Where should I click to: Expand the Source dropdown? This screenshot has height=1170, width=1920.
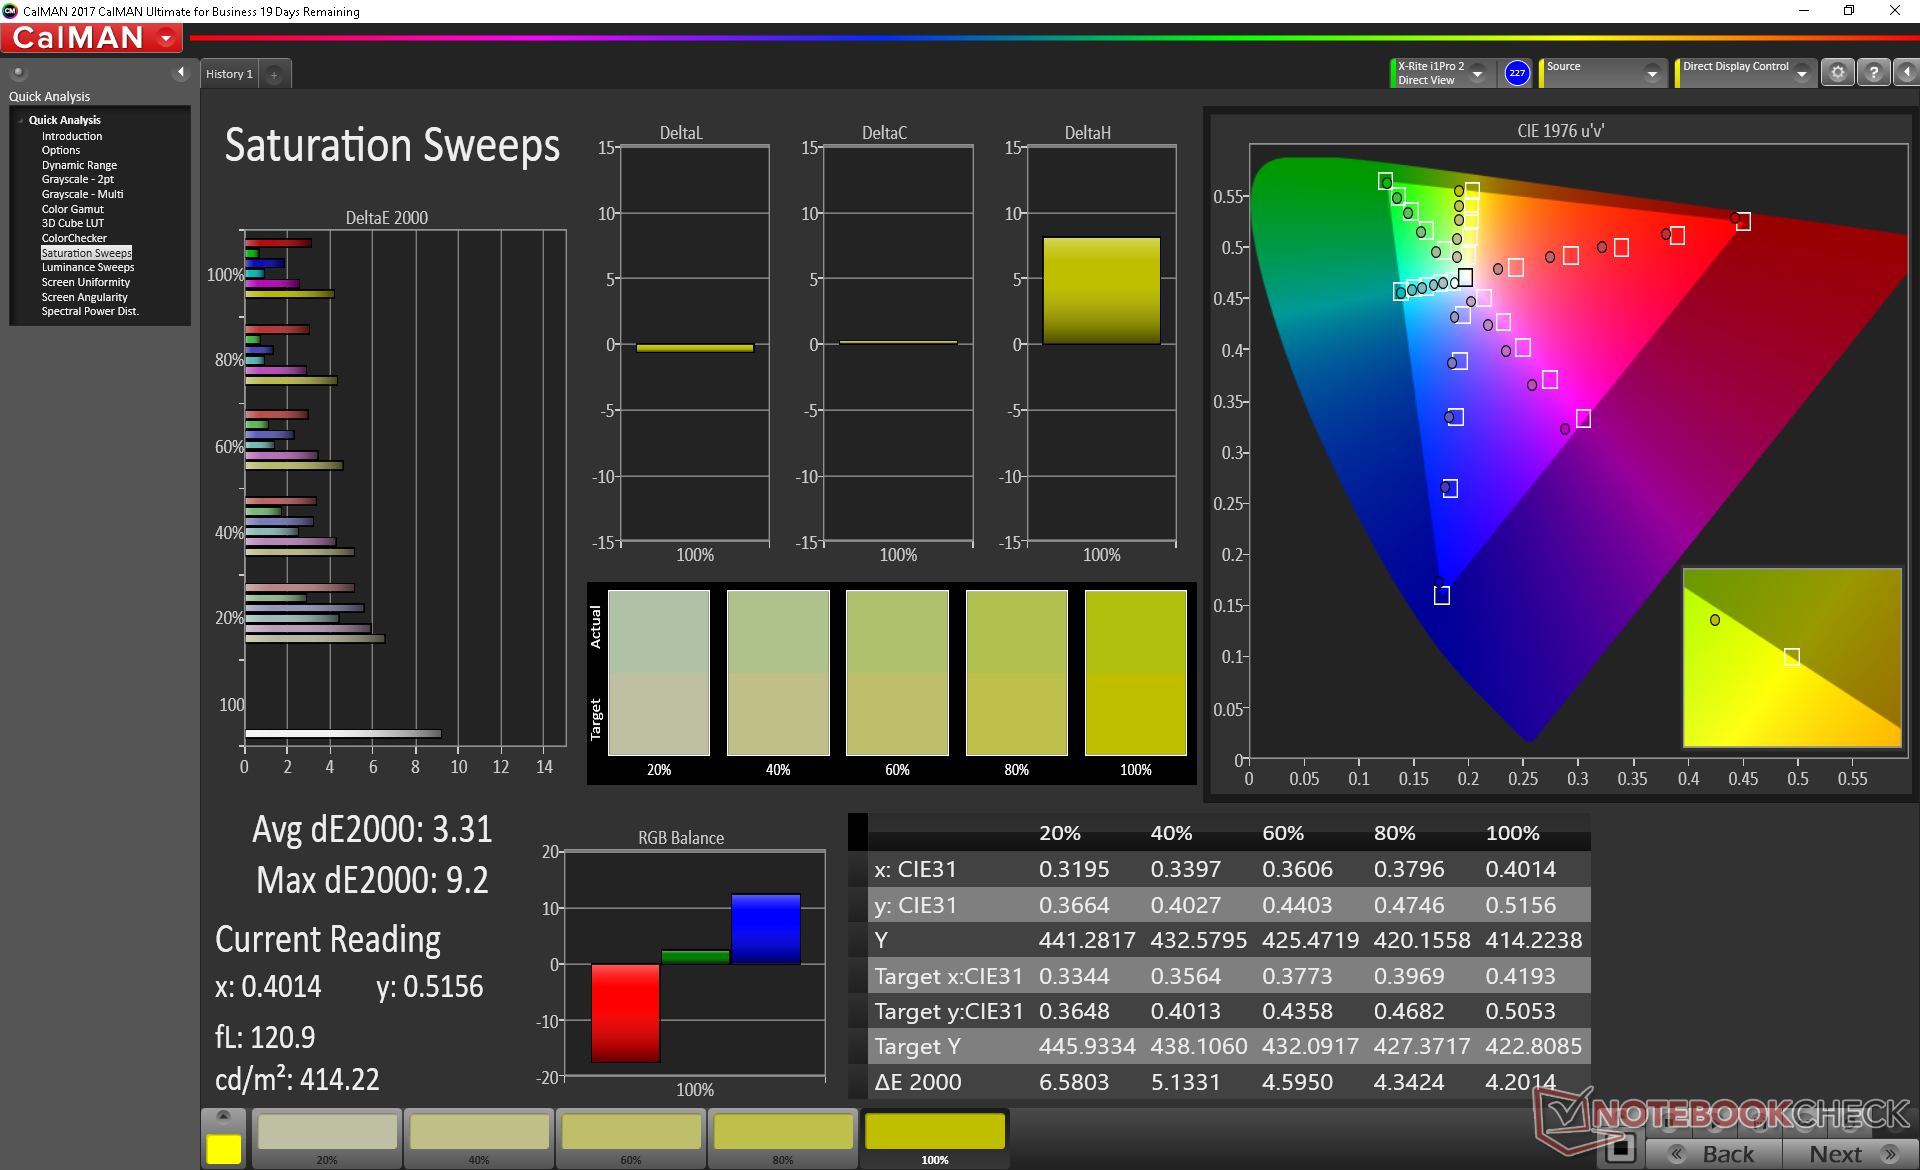coord(1651,73)
